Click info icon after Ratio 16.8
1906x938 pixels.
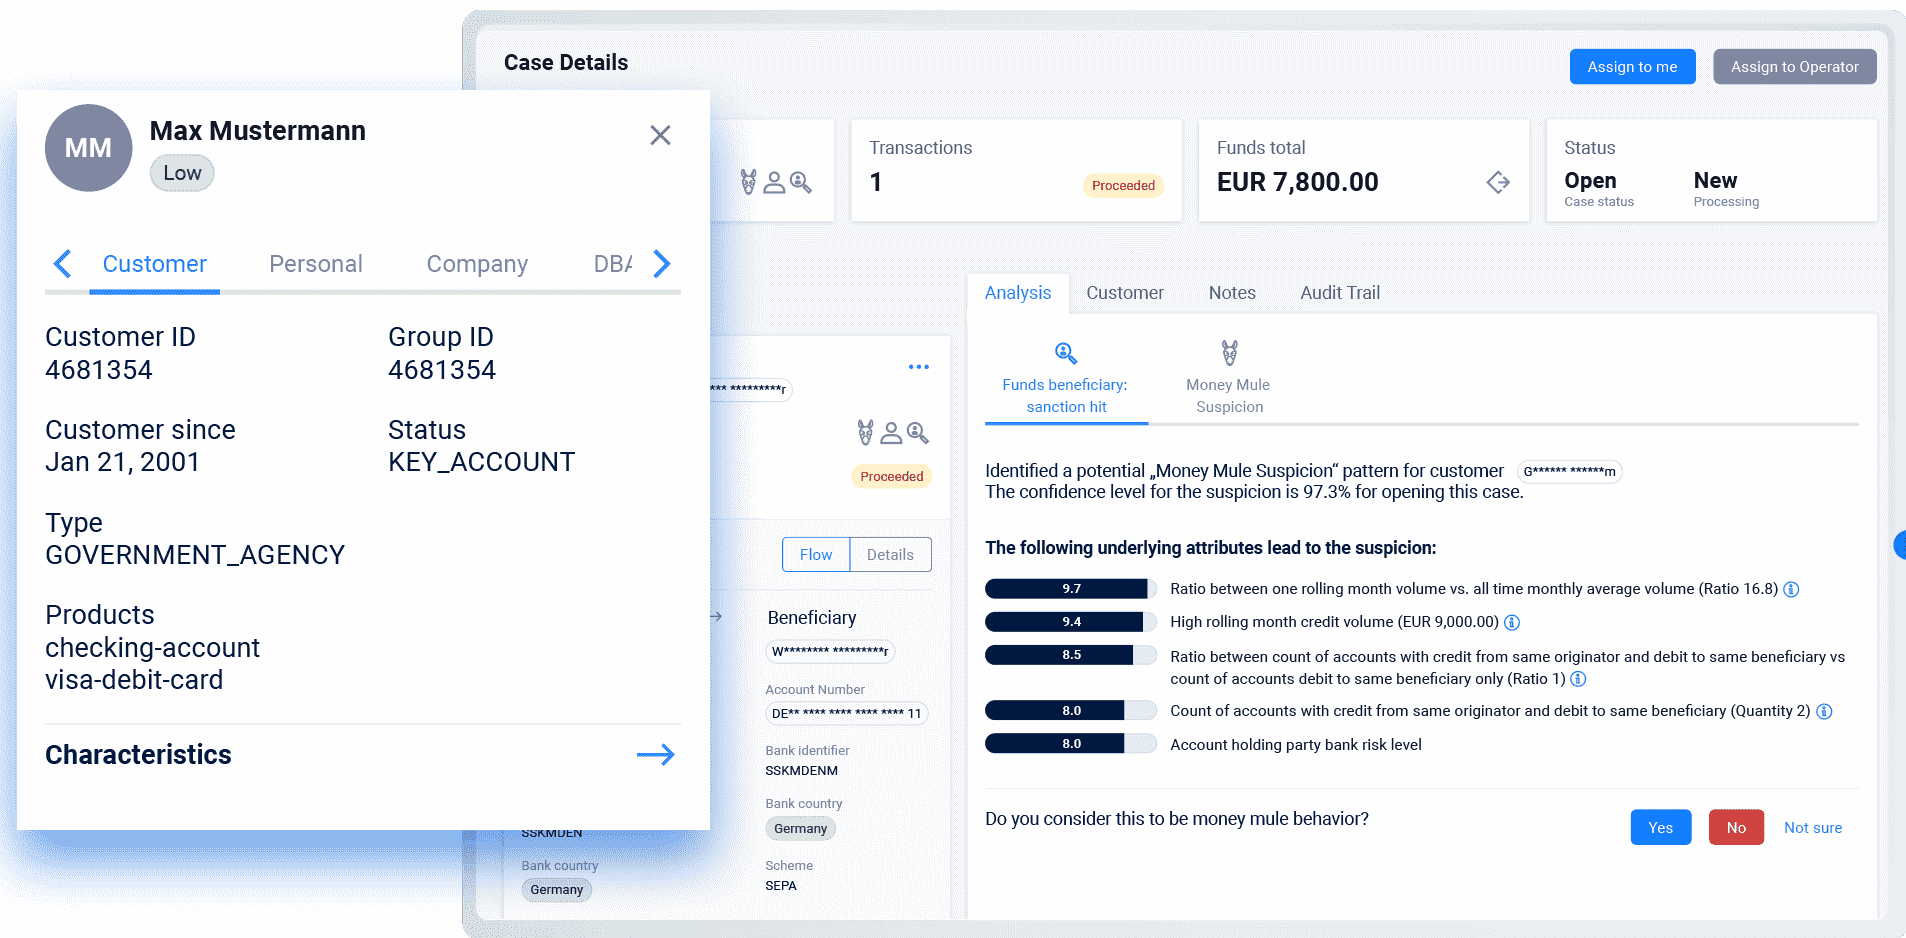[1791, 590]
